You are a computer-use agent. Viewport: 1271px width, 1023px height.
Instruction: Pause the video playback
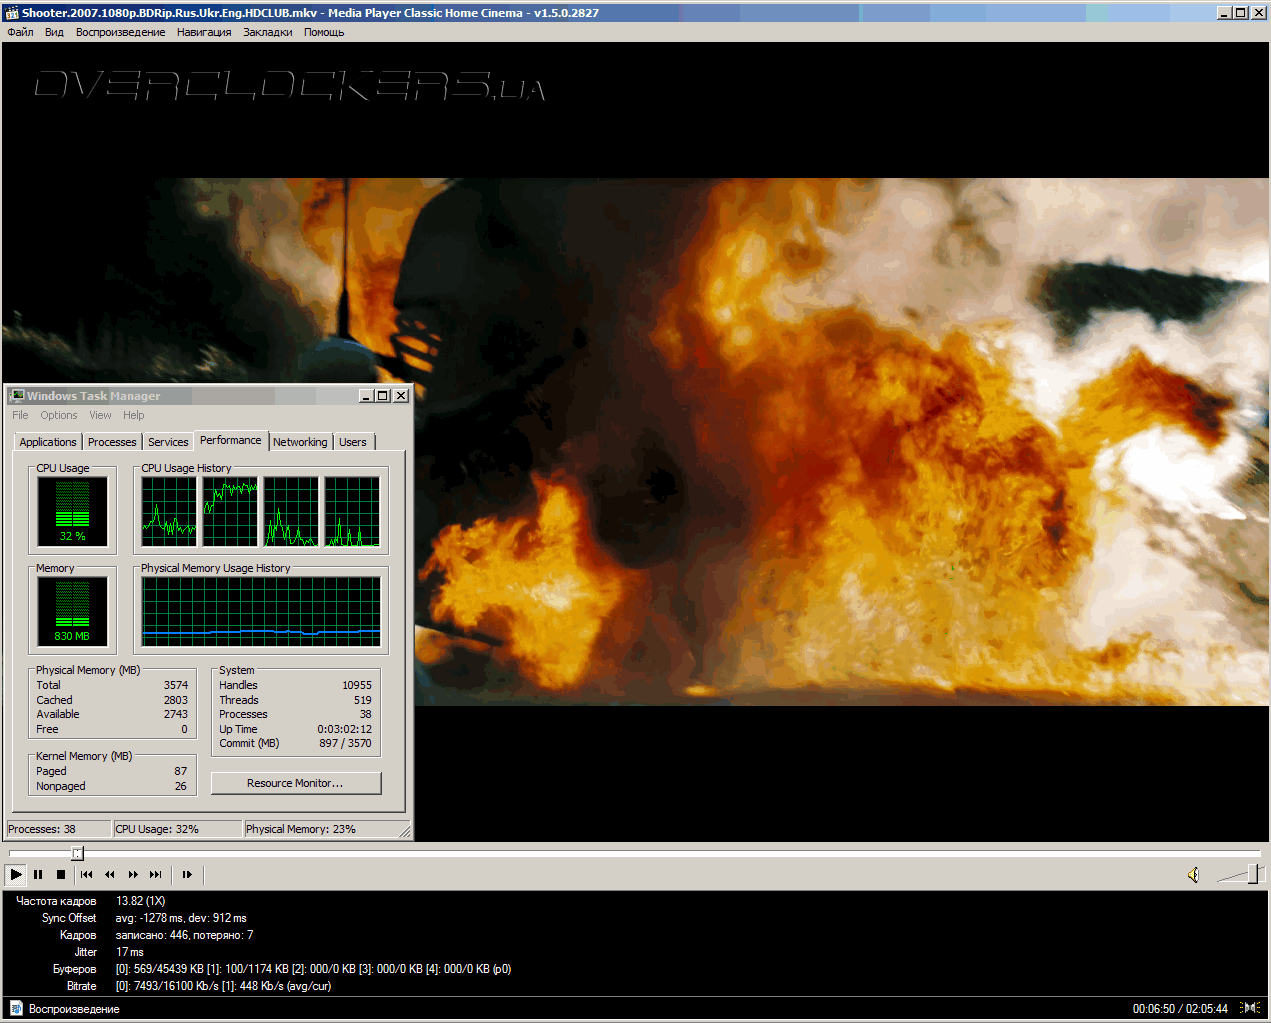(38, 874)
